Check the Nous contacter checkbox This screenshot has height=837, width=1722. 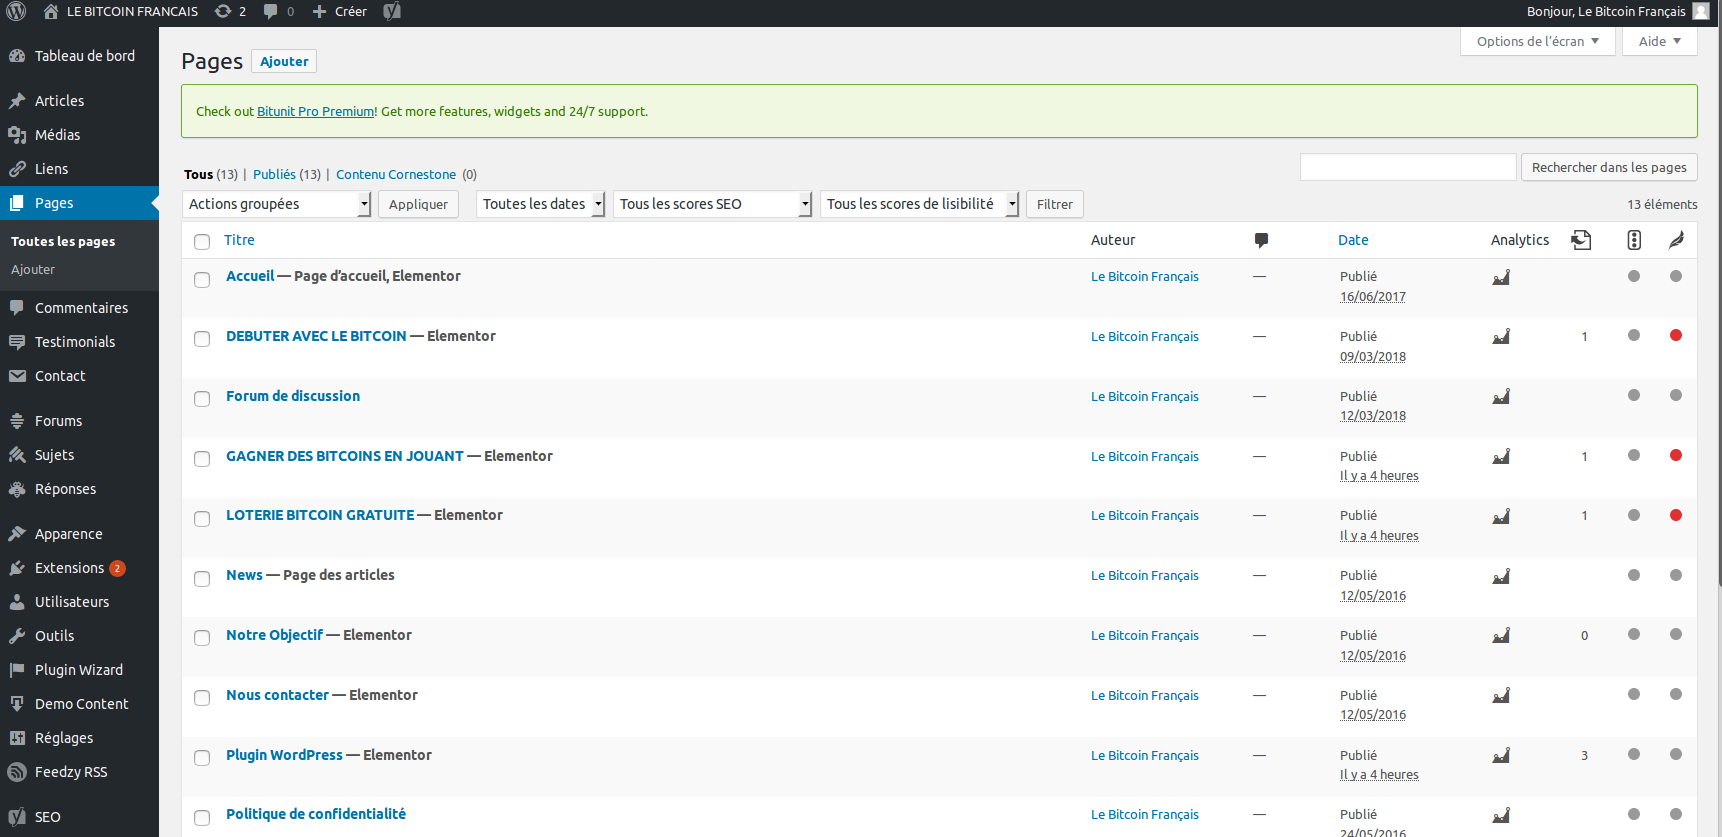pos(202,698)
